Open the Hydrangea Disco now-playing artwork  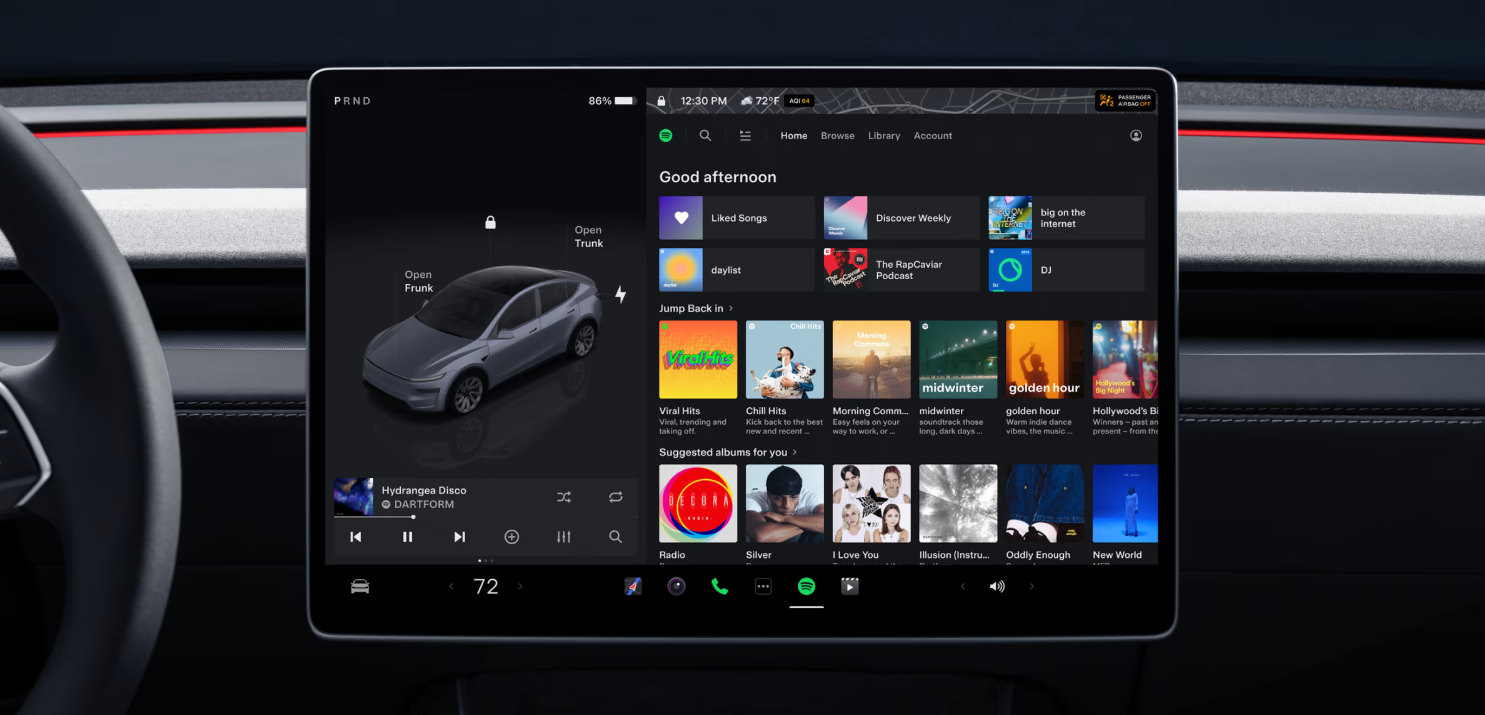353,496
